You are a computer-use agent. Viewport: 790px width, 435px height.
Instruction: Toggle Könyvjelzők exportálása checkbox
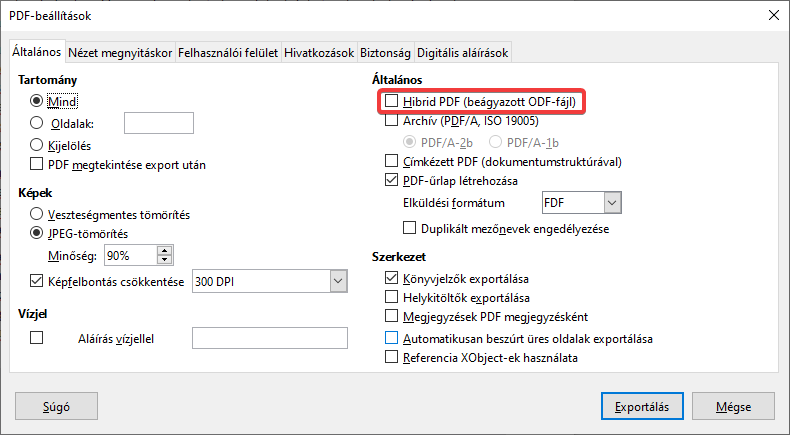[392, 278]
